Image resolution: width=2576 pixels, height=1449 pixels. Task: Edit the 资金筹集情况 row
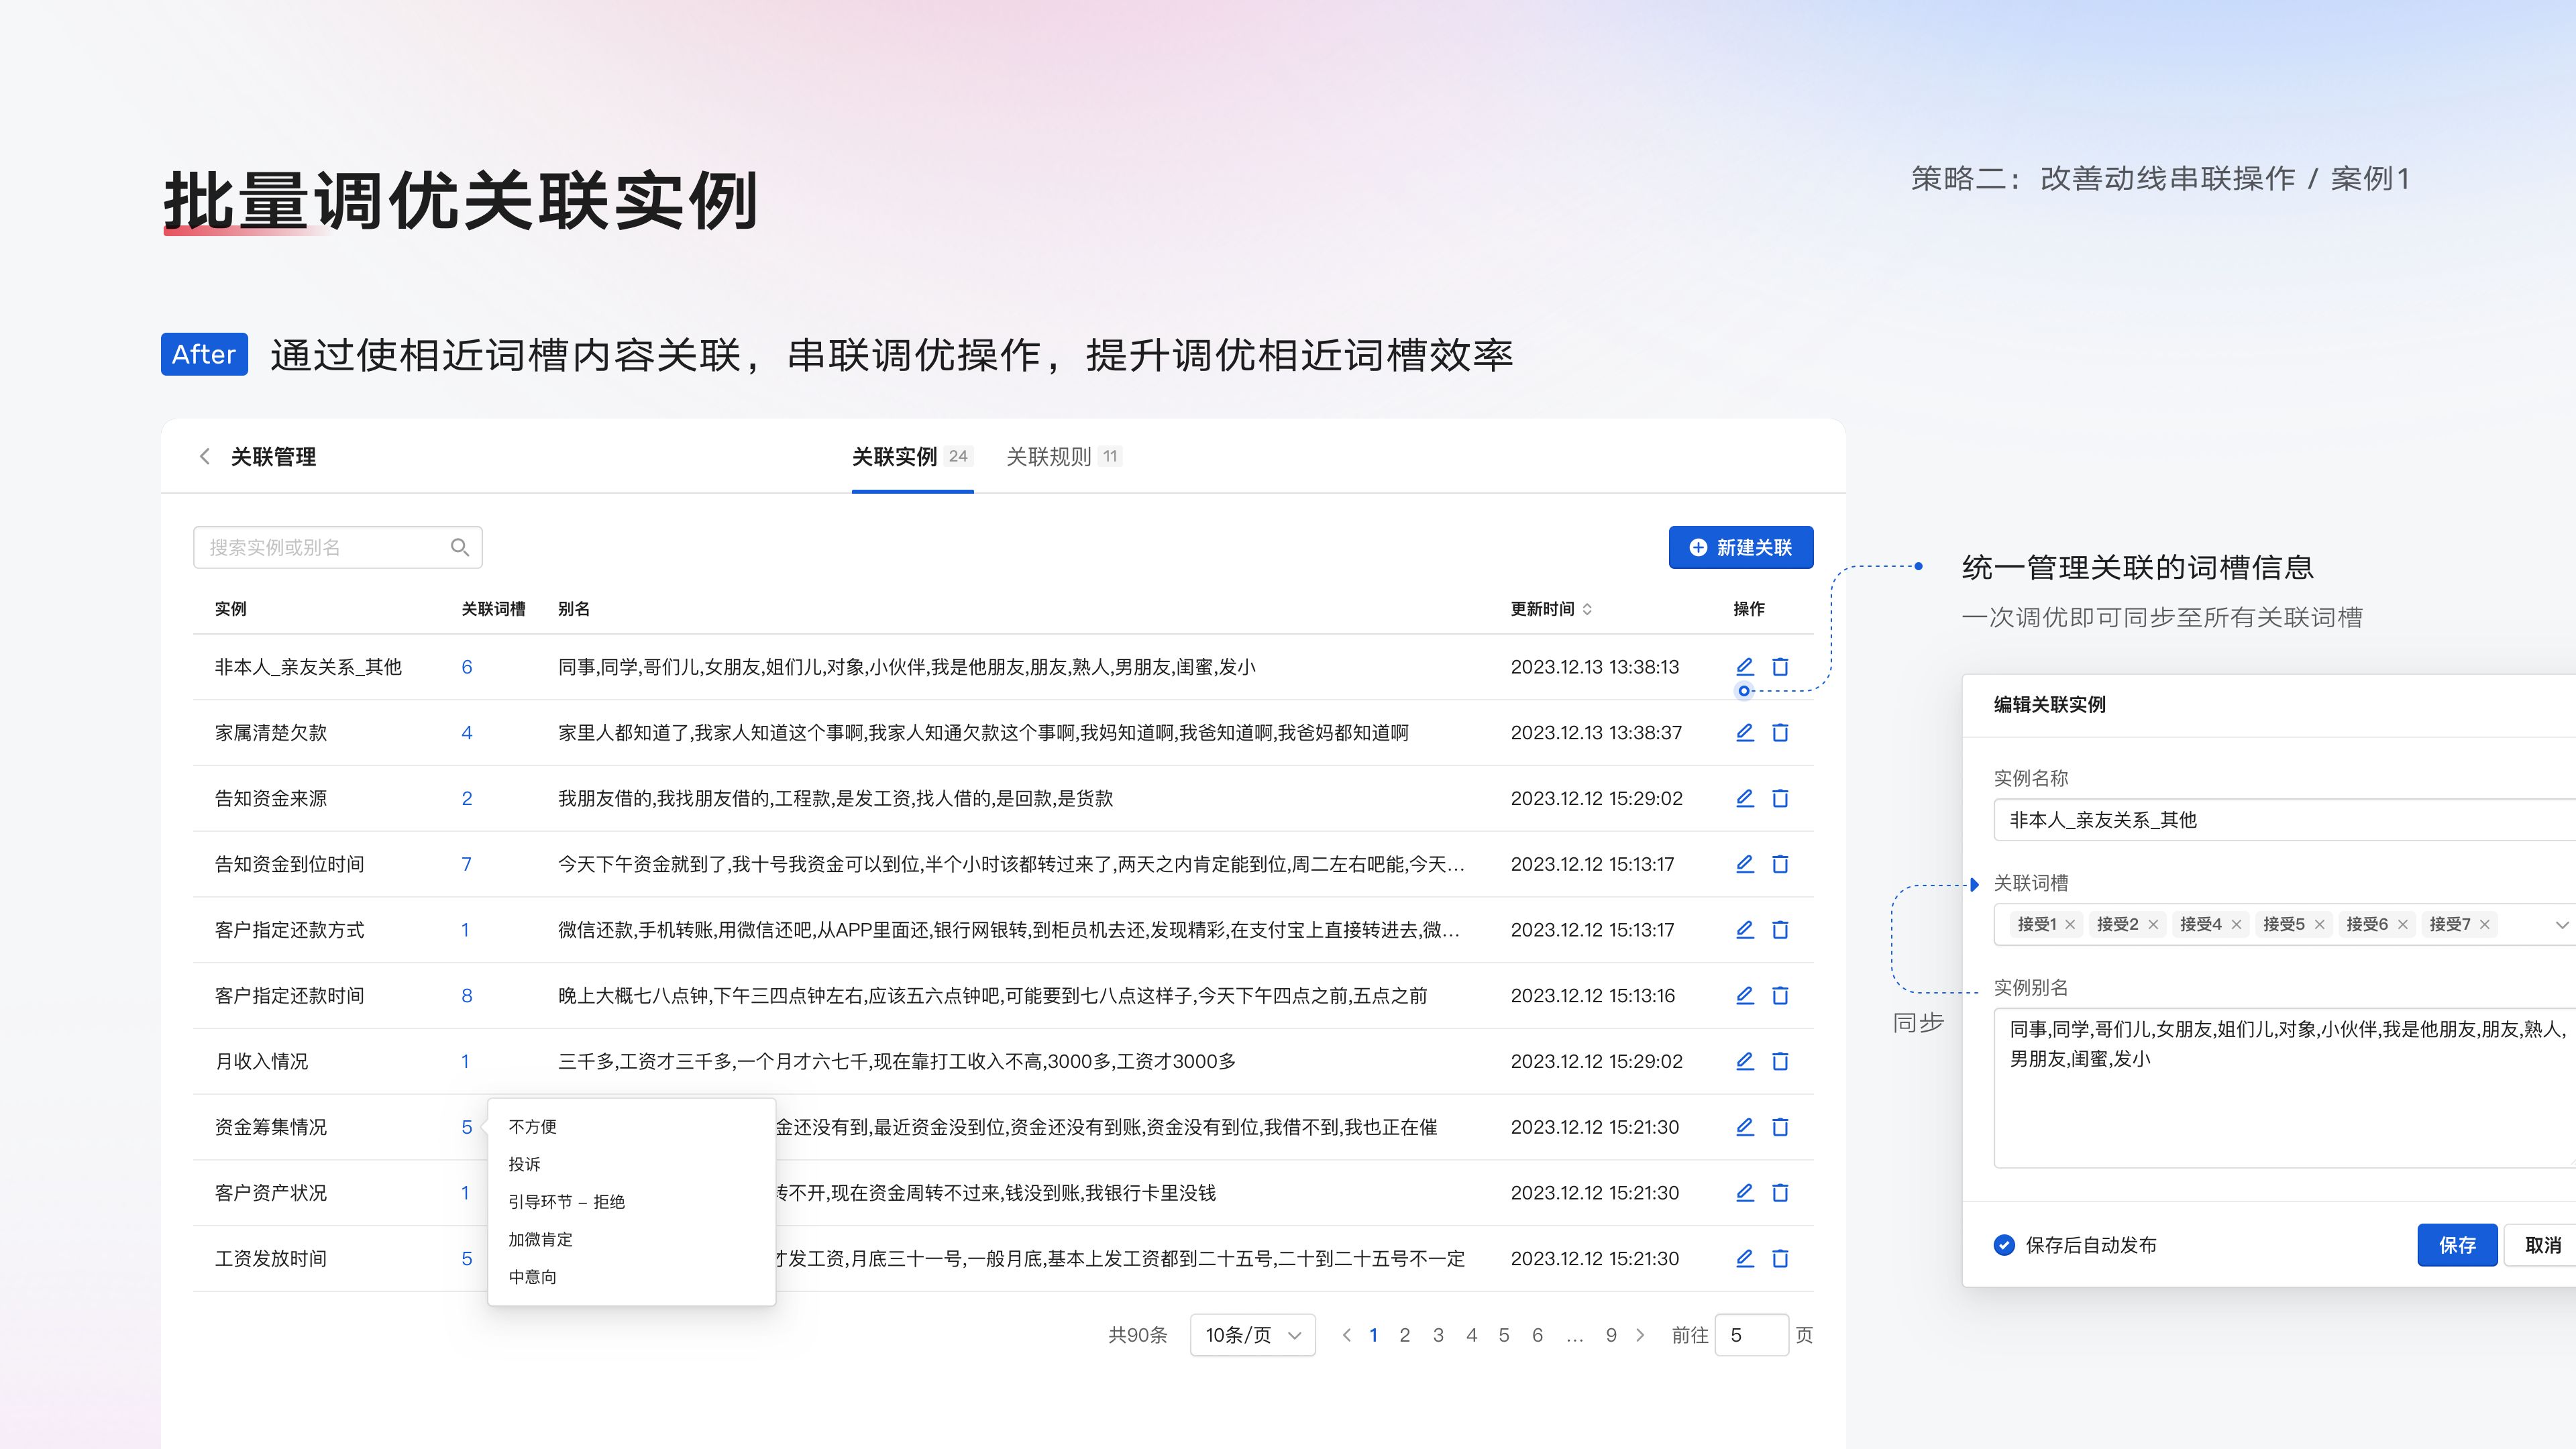(1745, 1127)
